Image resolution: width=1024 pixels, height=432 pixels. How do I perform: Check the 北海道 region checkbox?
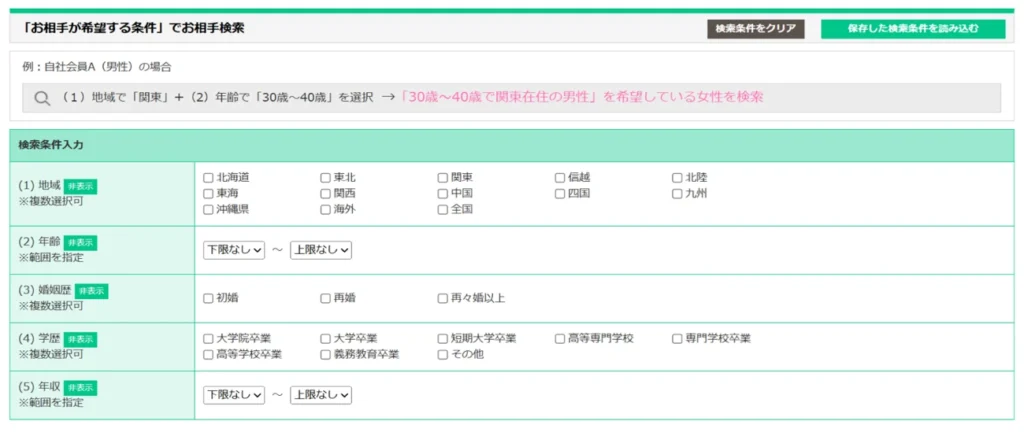point(208,177)
